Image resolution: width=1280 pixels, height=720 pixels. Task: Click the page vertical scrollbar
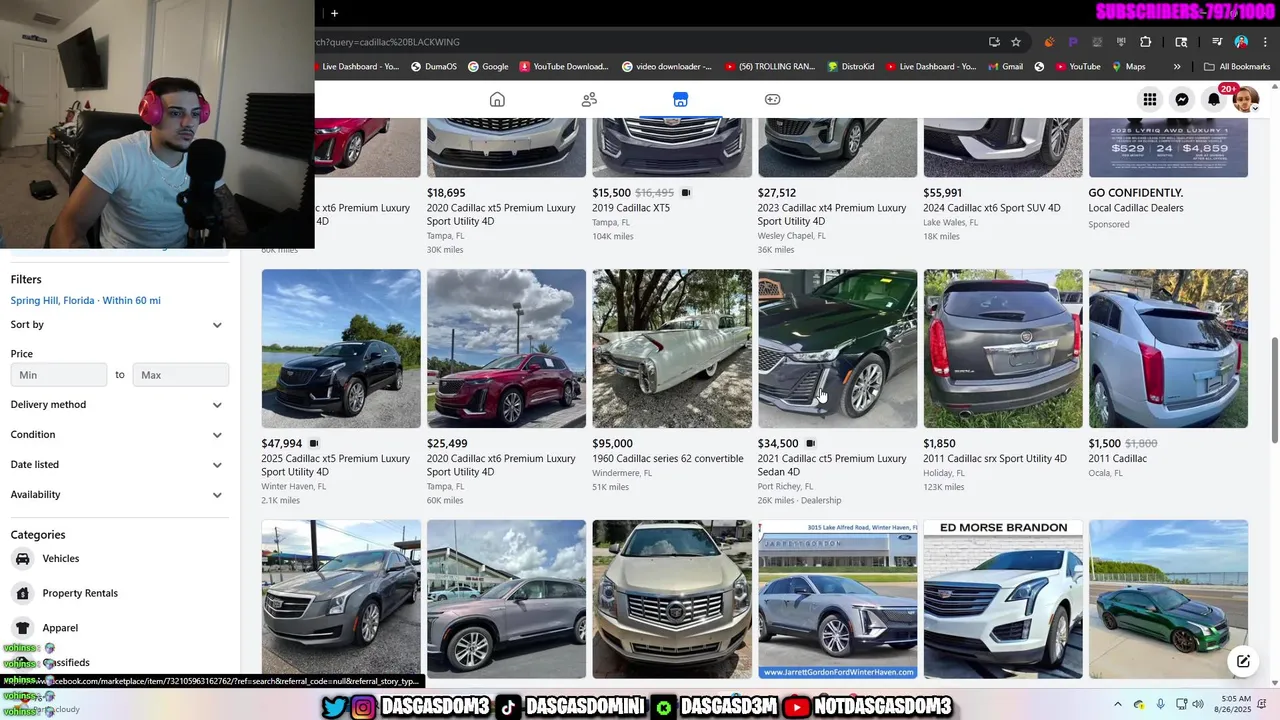click(x=1274, y=390)
